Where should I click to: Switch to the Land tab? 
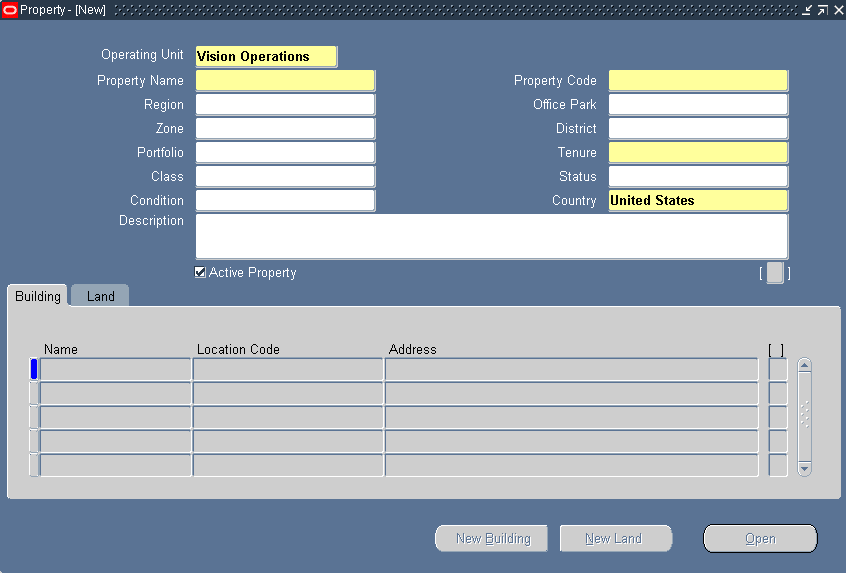pyautogui.click(x=100, y=296)
